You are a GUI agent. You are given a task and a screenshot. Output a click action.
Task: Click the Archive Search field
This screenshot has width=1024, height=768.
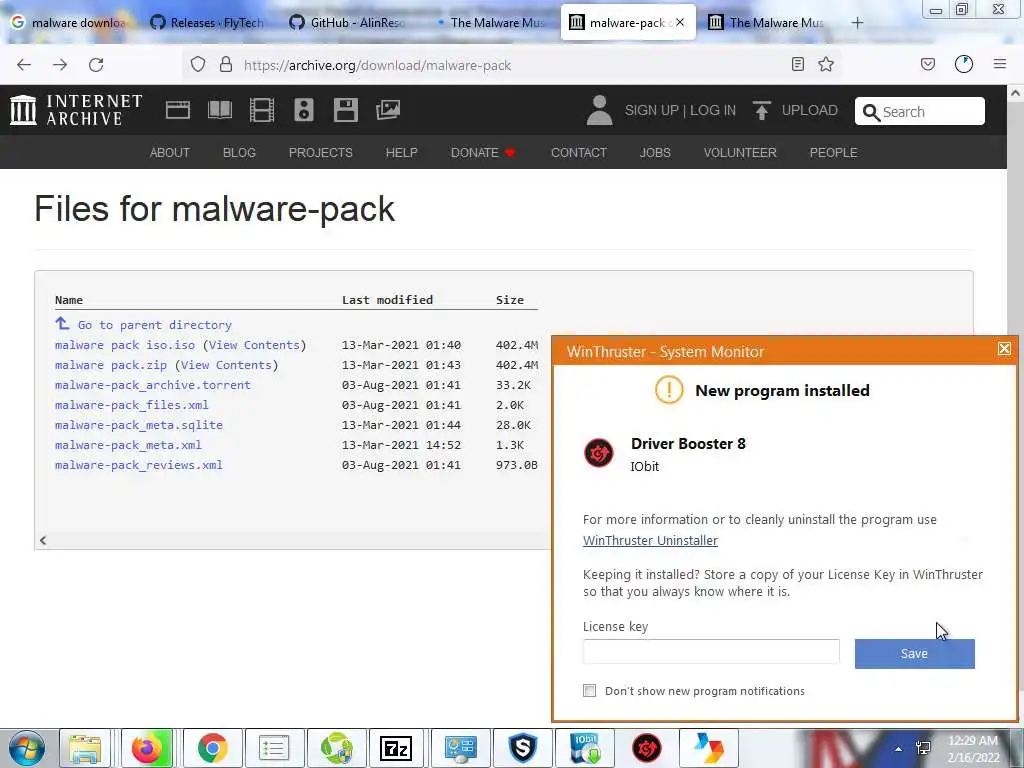click(x=920, y=111)
